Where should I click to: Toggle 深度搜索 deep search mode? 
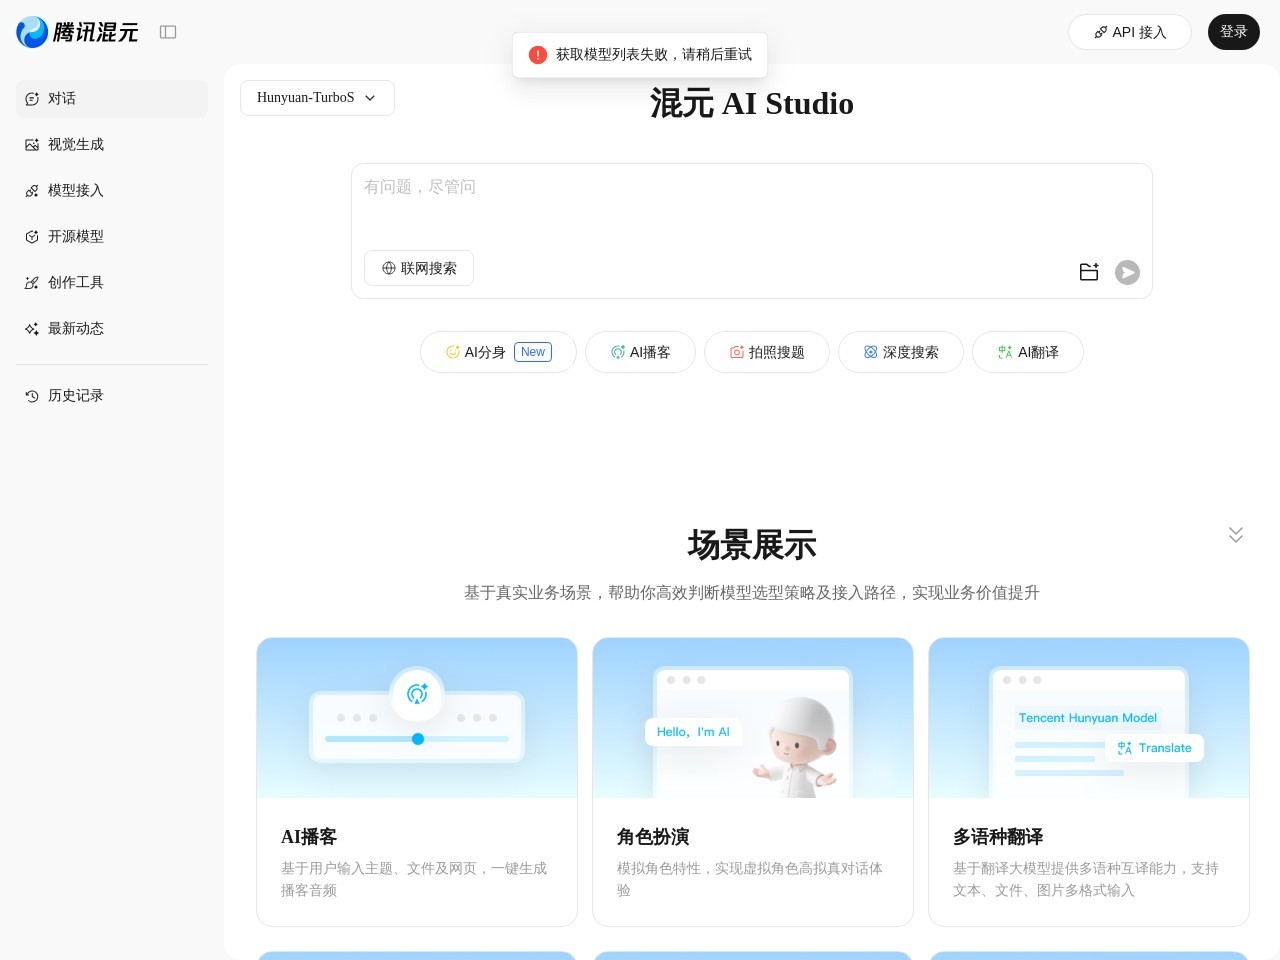[900, 352]
